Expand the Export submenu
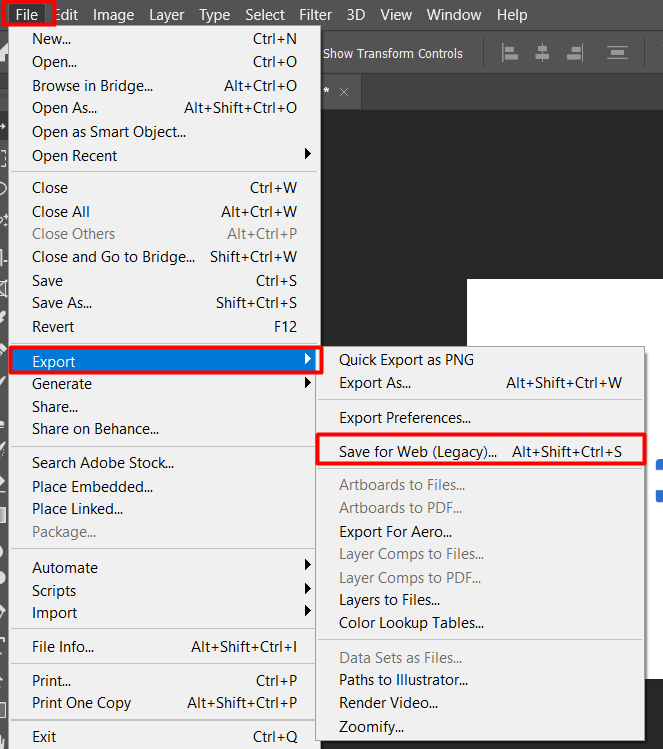Screen dimensions: 663x749 tap(165, 361)
